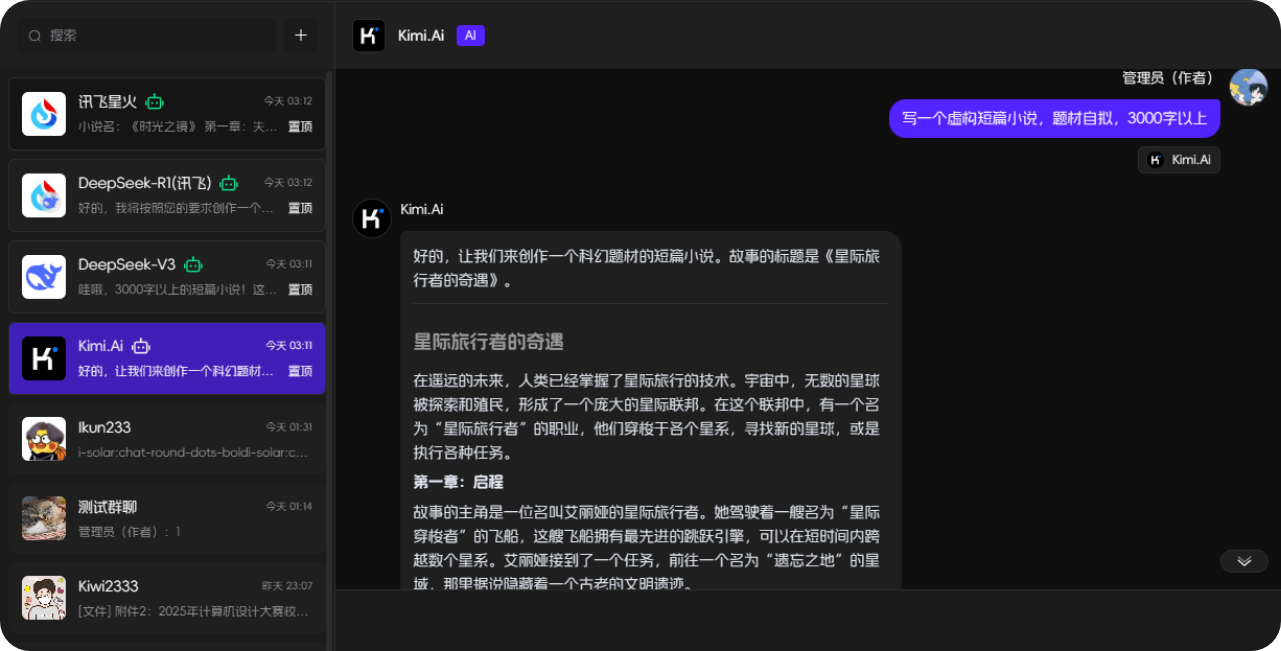
Task: Open the DeepSeek-V3 conversation
Action: point(167,277)
